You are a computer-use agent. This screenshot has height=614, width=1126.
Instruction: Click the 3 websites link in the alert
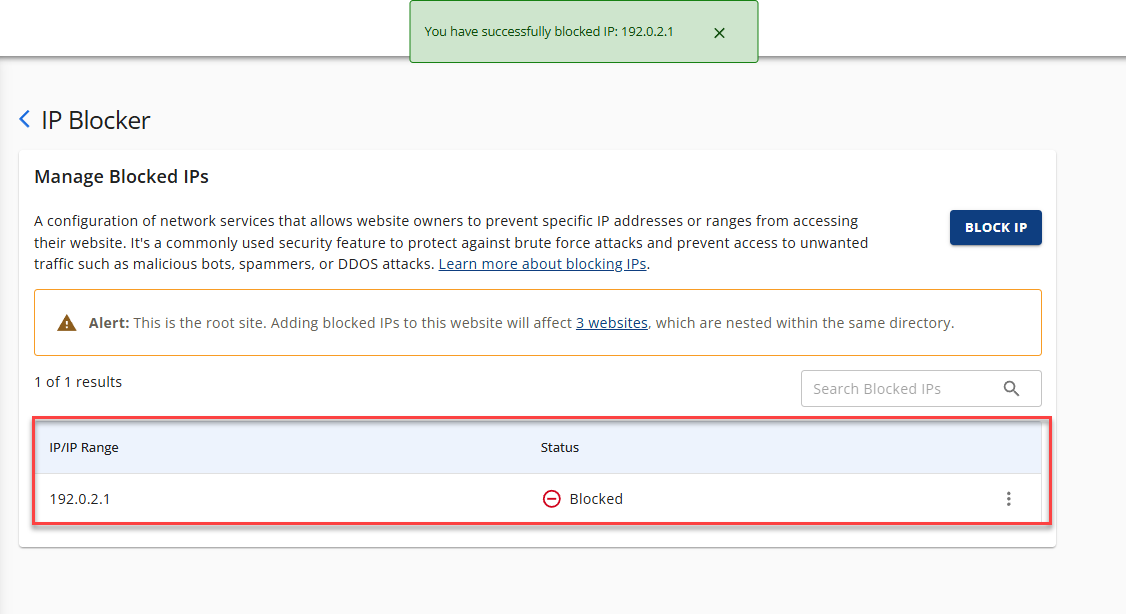click(x=611, y=322)
